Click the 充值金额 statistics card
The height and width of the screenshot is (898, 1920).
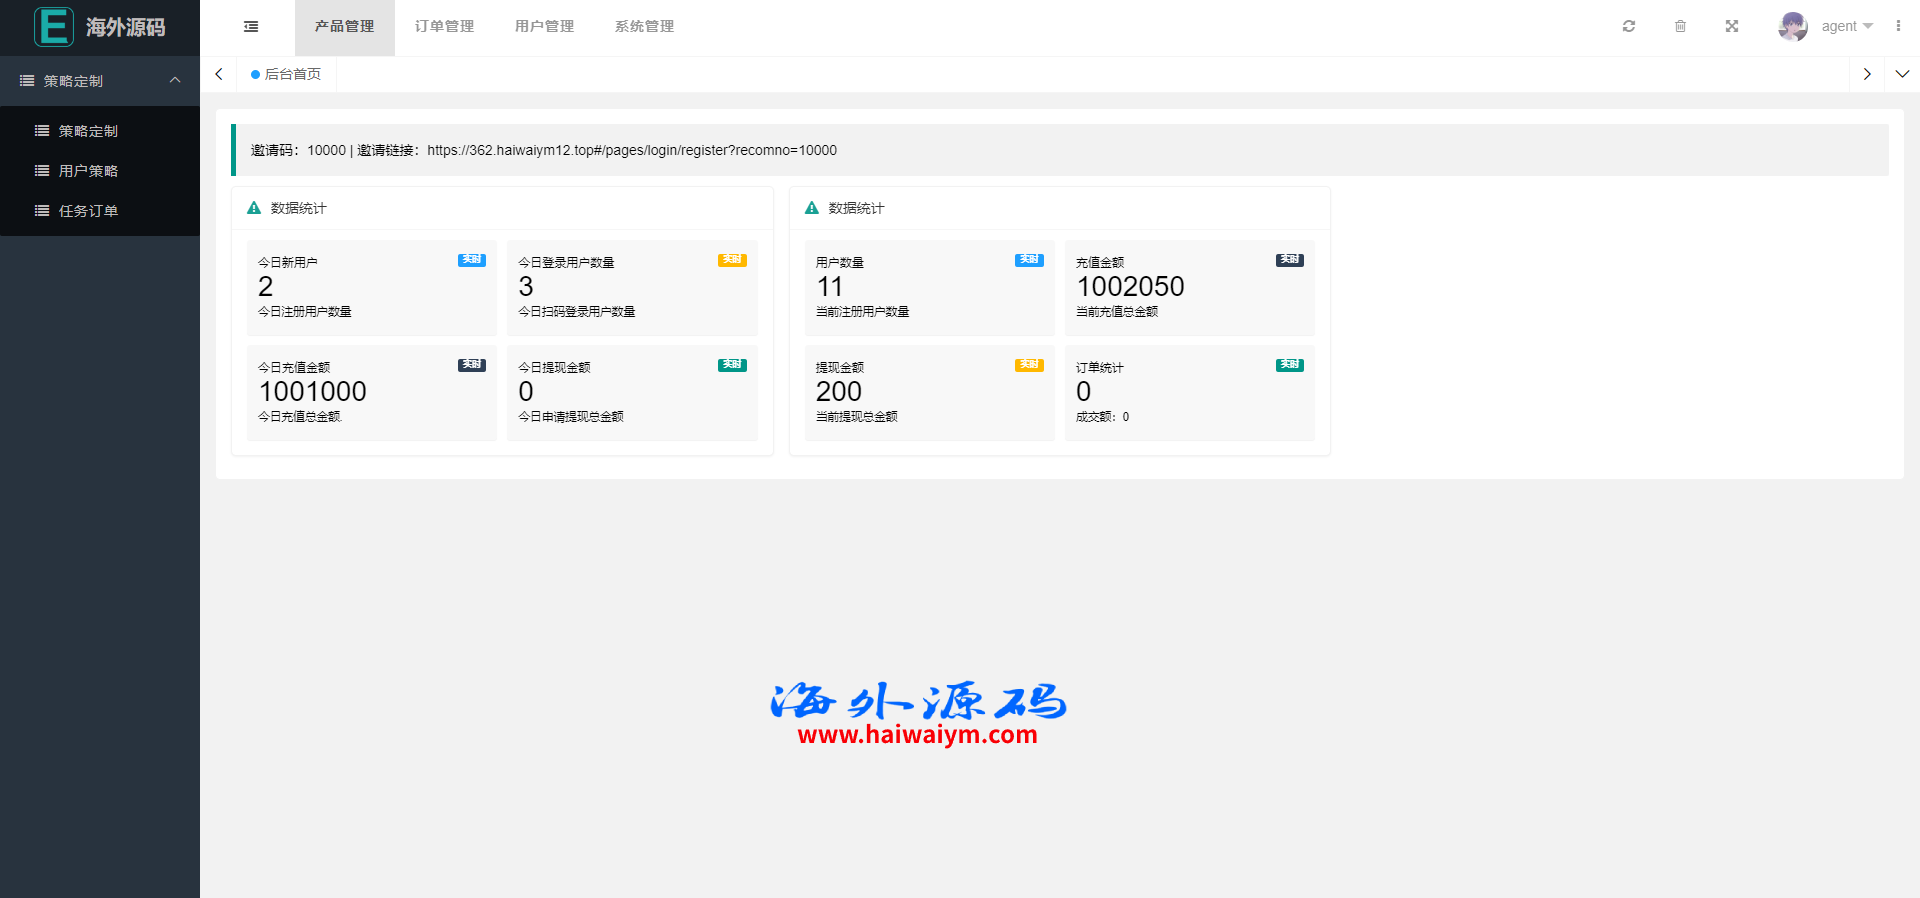[1189, 288]
